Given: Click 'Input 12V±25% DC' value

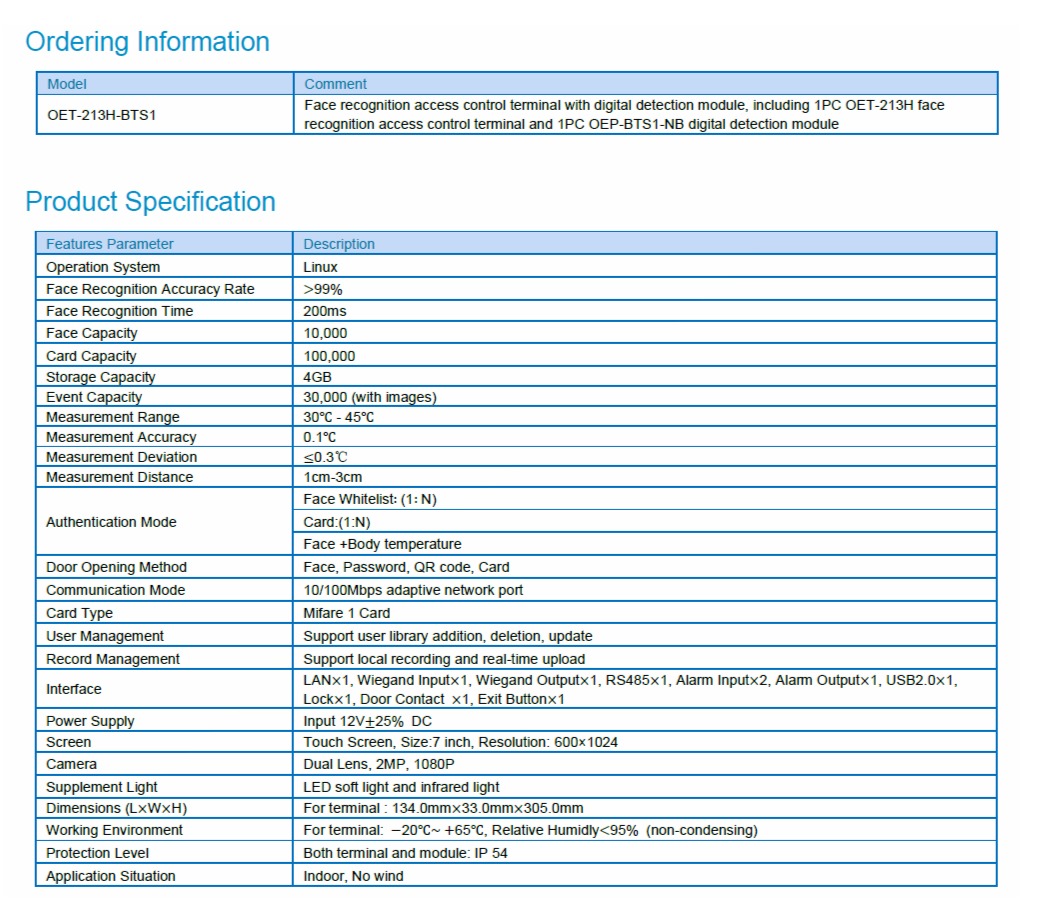Looking at the screenshot, I should (367, 721).
